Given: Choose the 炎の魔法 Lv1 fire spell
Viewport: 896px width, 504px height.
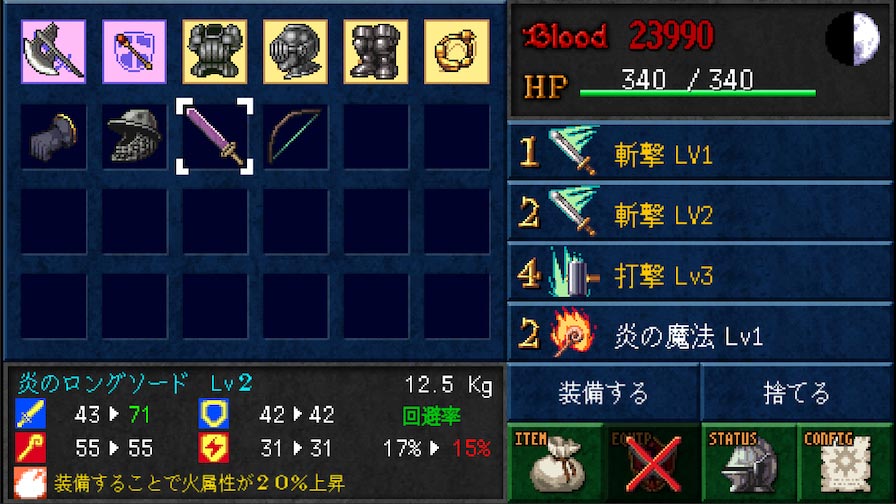Looking at the screenshot, I should tap(700, 334).
